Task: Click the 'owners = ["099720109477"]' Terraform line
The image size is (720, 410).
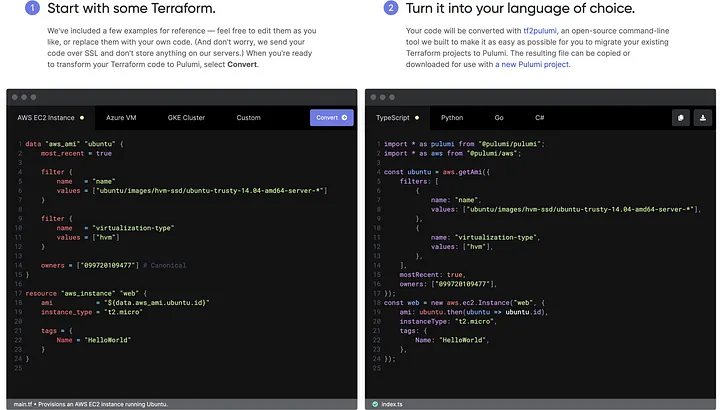Action: click(90, 265)
